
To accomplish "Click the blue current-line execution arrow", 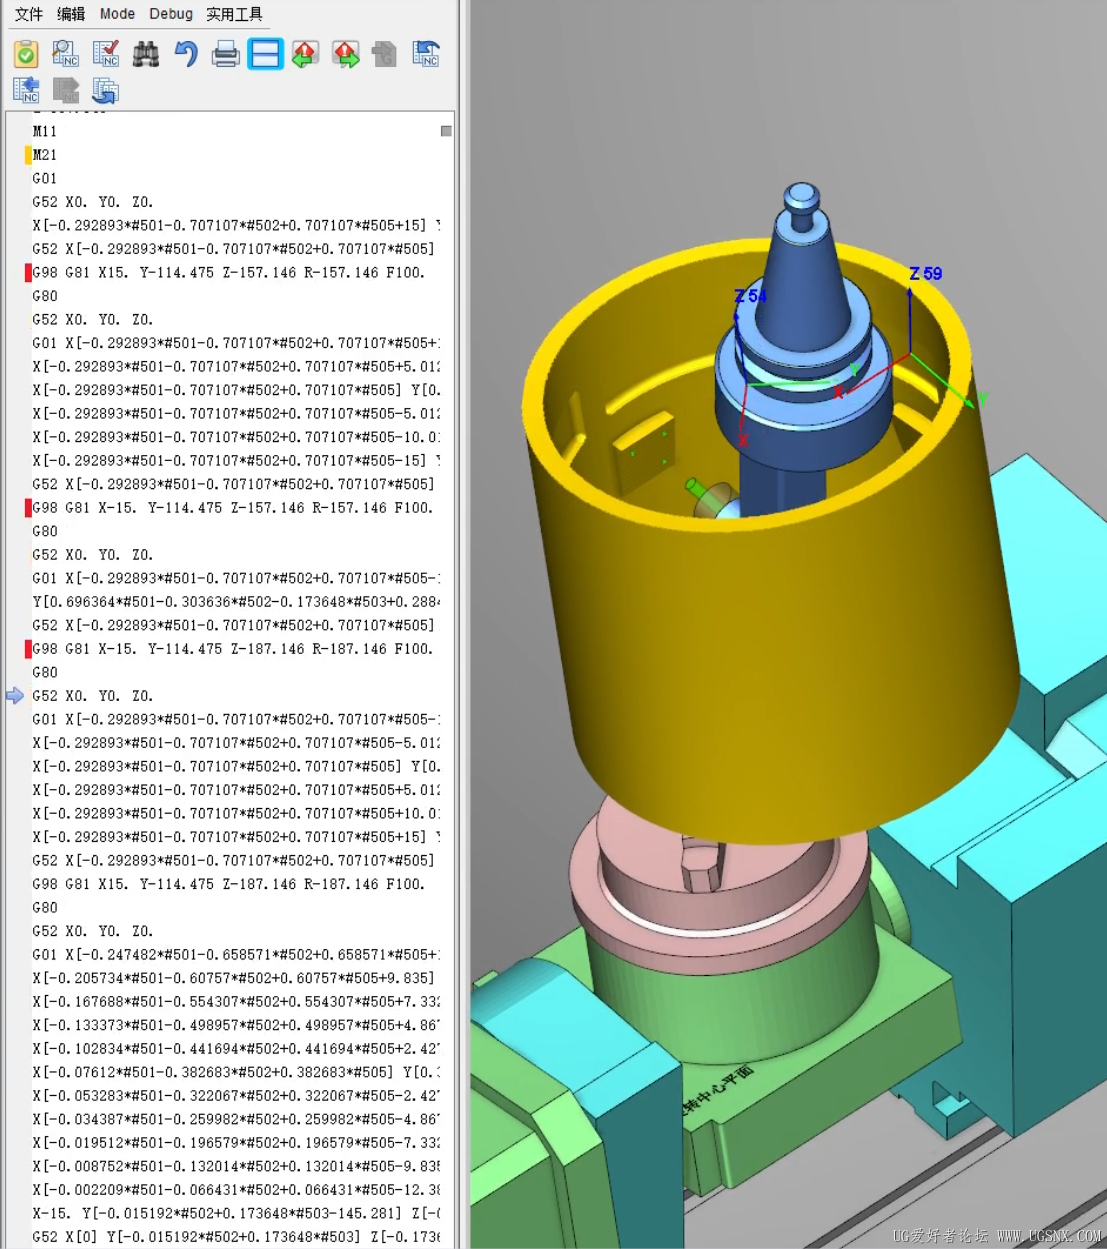I will pos(15,696).
